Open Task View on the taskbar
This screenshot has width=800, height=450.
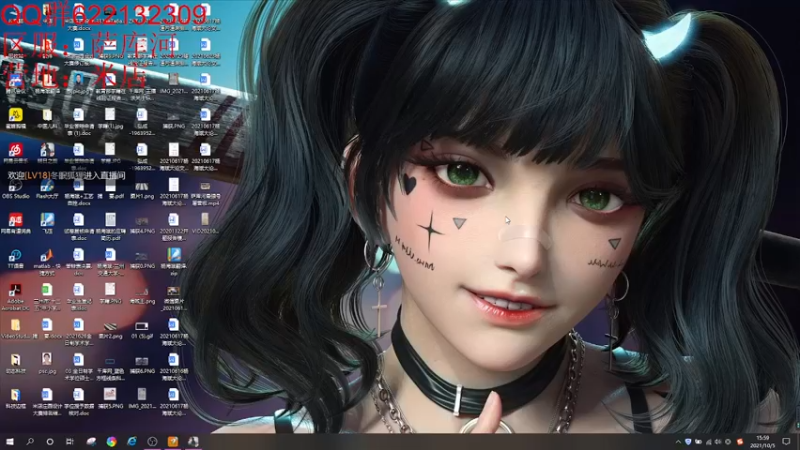pos(70,441)
